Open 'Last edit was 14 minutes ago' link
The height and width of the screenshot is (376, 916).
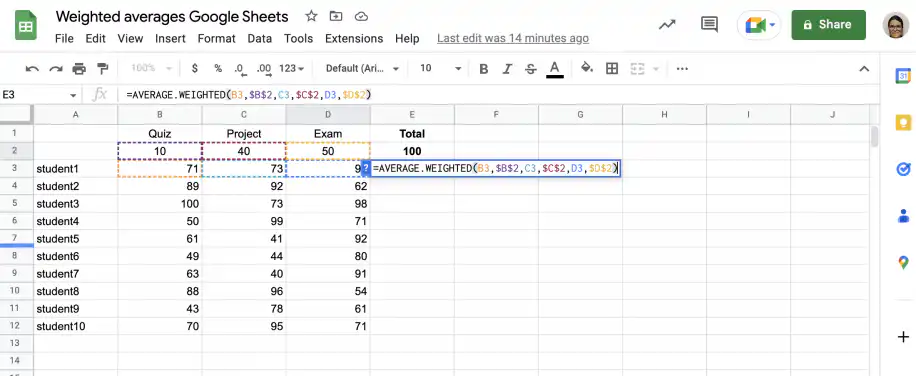(513, 39)
